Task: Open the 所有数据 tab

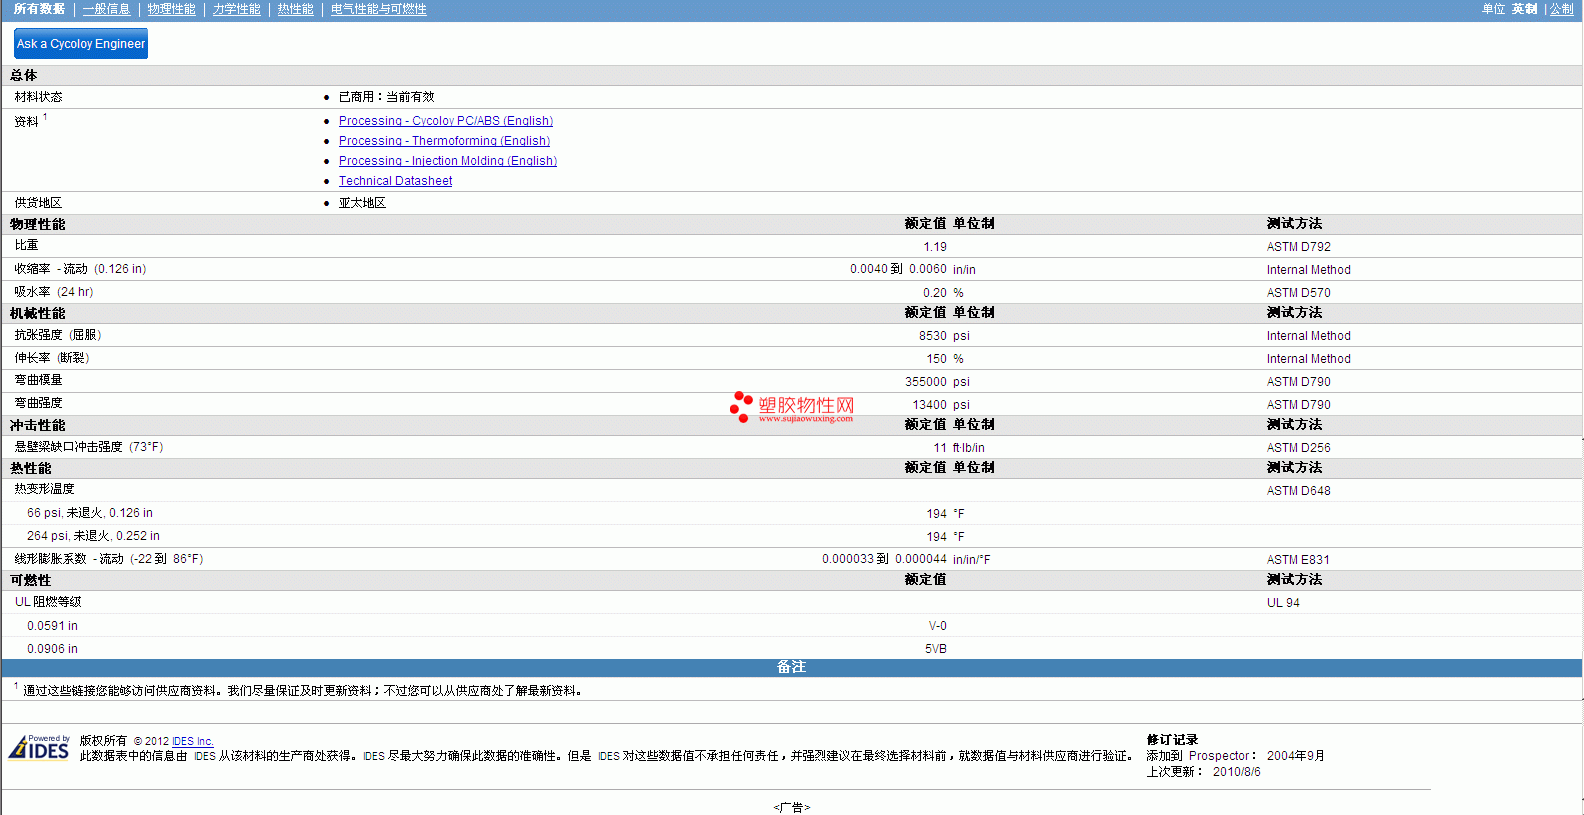Action: [39, 9]
